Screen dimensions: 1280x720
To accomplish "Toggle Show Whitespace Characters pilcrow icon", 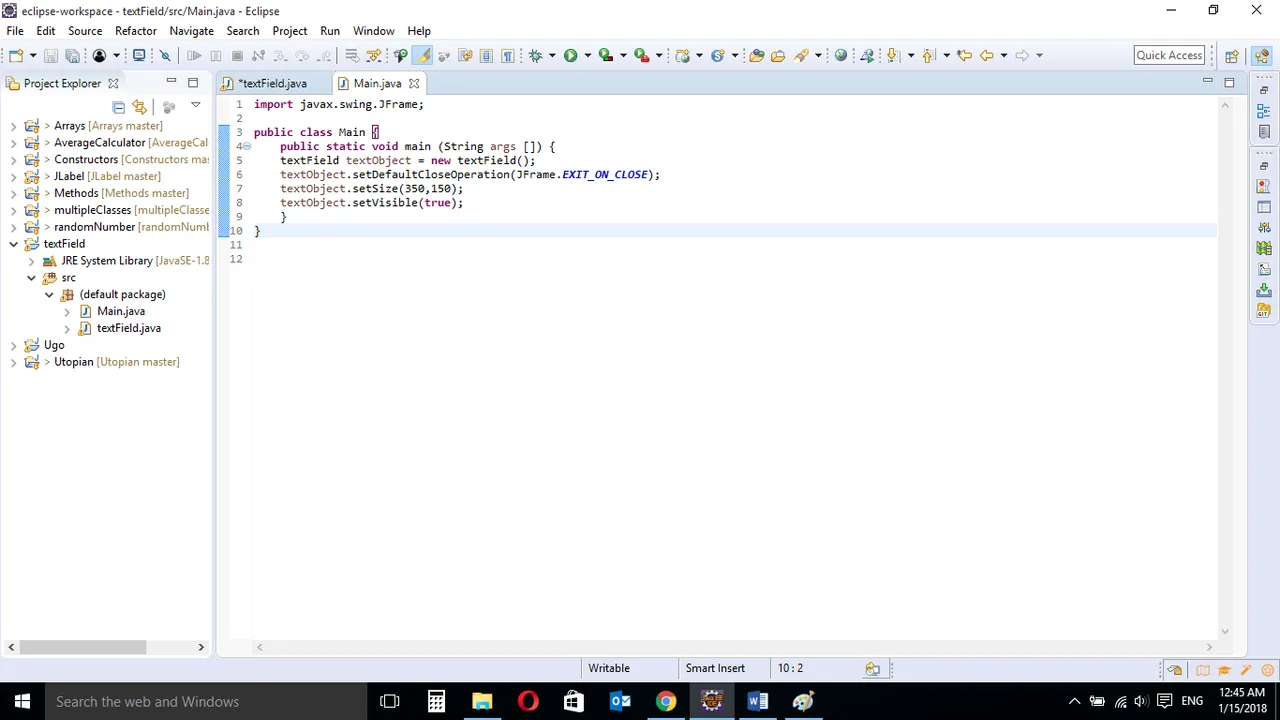I will pos(508,56).
